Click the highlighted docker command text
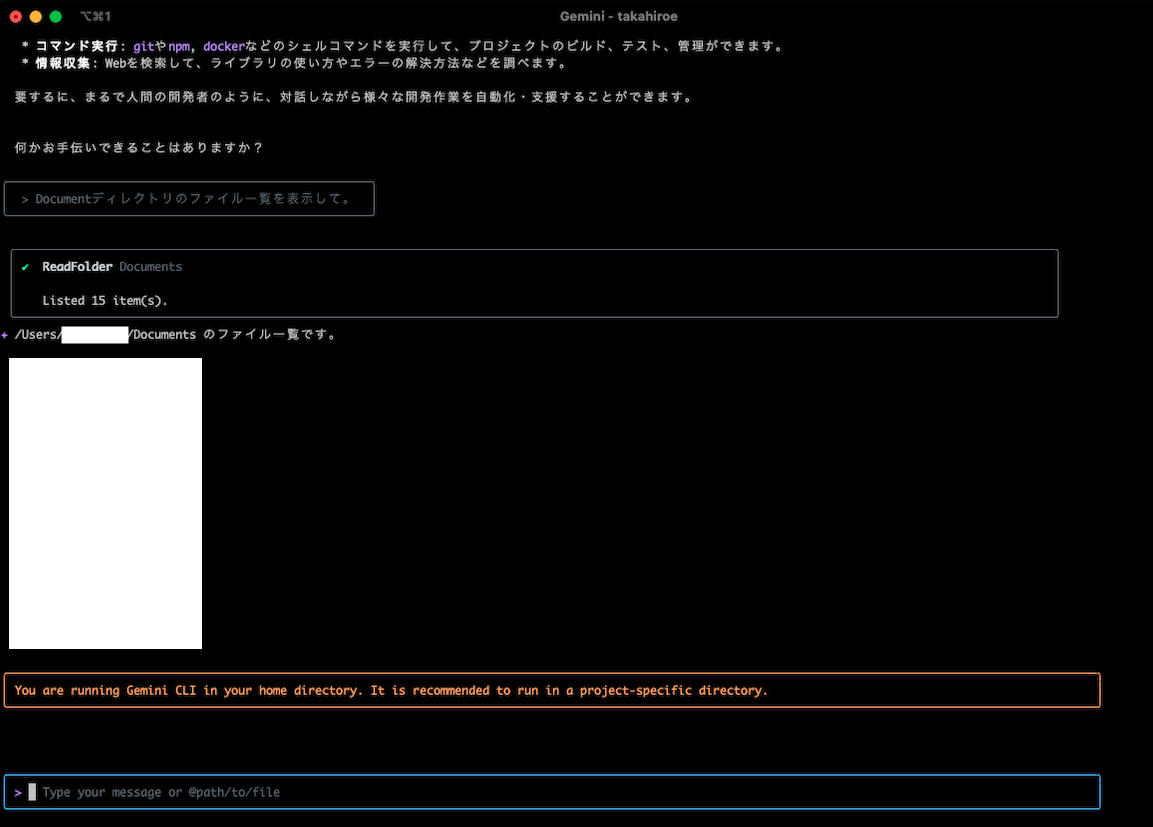This screenshot has height=827, width=1153. click(222, 45)
